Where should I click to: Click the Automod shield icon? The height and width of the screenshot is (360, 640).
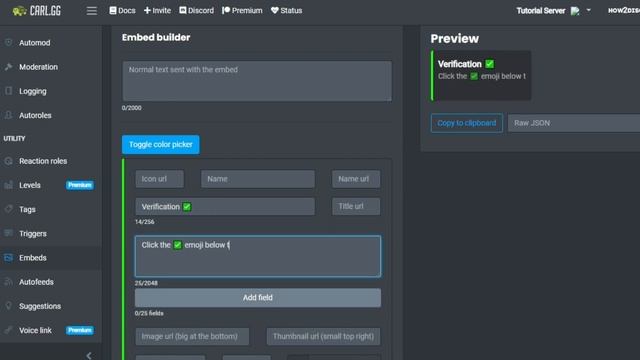[x=9, y=42]
